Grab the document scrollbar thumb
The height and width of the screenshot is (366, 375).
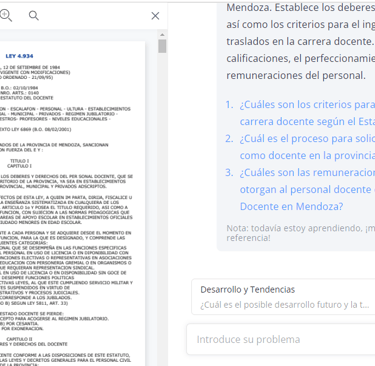click(162, 46)
